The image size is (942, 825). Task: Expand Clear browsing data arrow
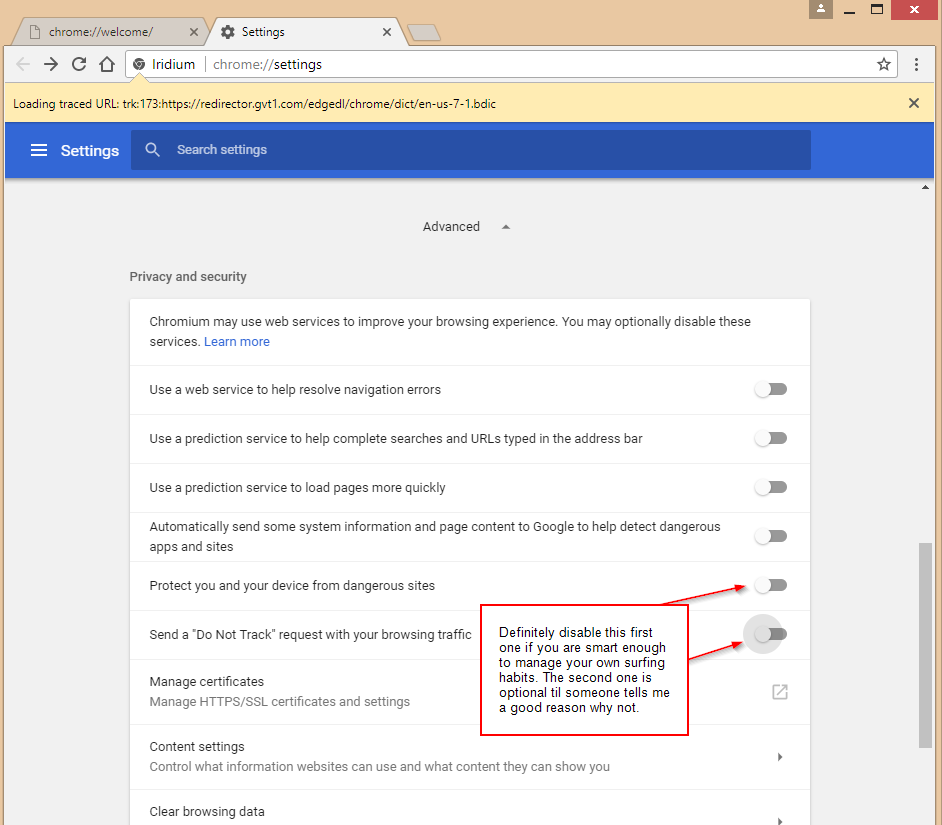(779, 820)
